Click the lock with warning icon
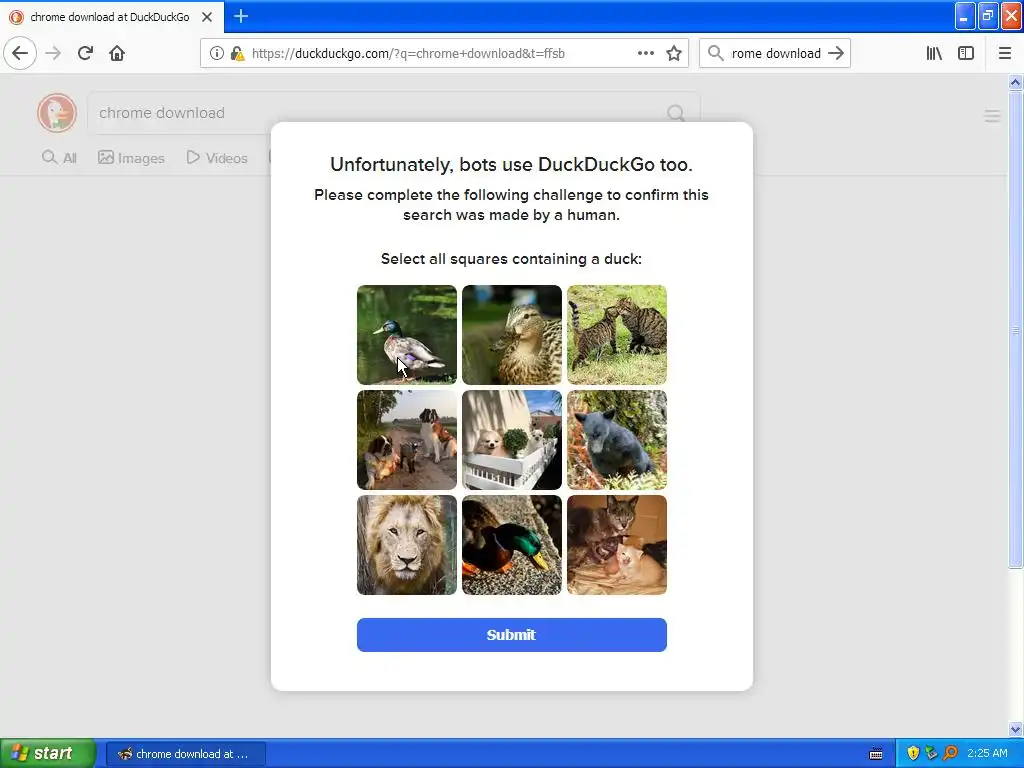The width and height of the screenshot is (1024, 768). pos(237,53)
